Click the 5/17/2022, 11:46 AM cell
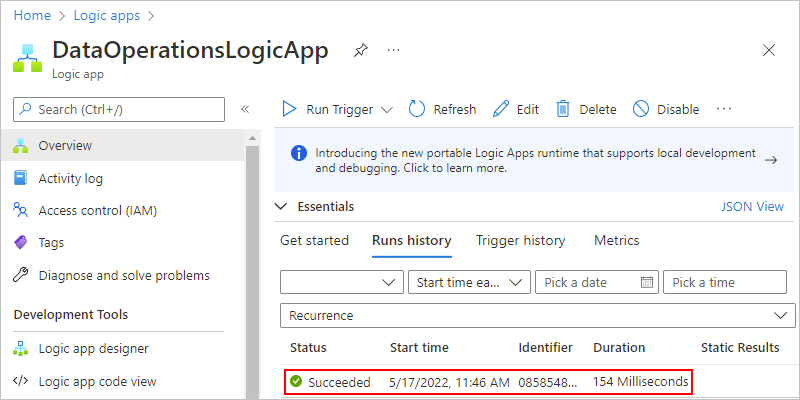800x400 pixels. pyautogui.click(x=449, y=382)
